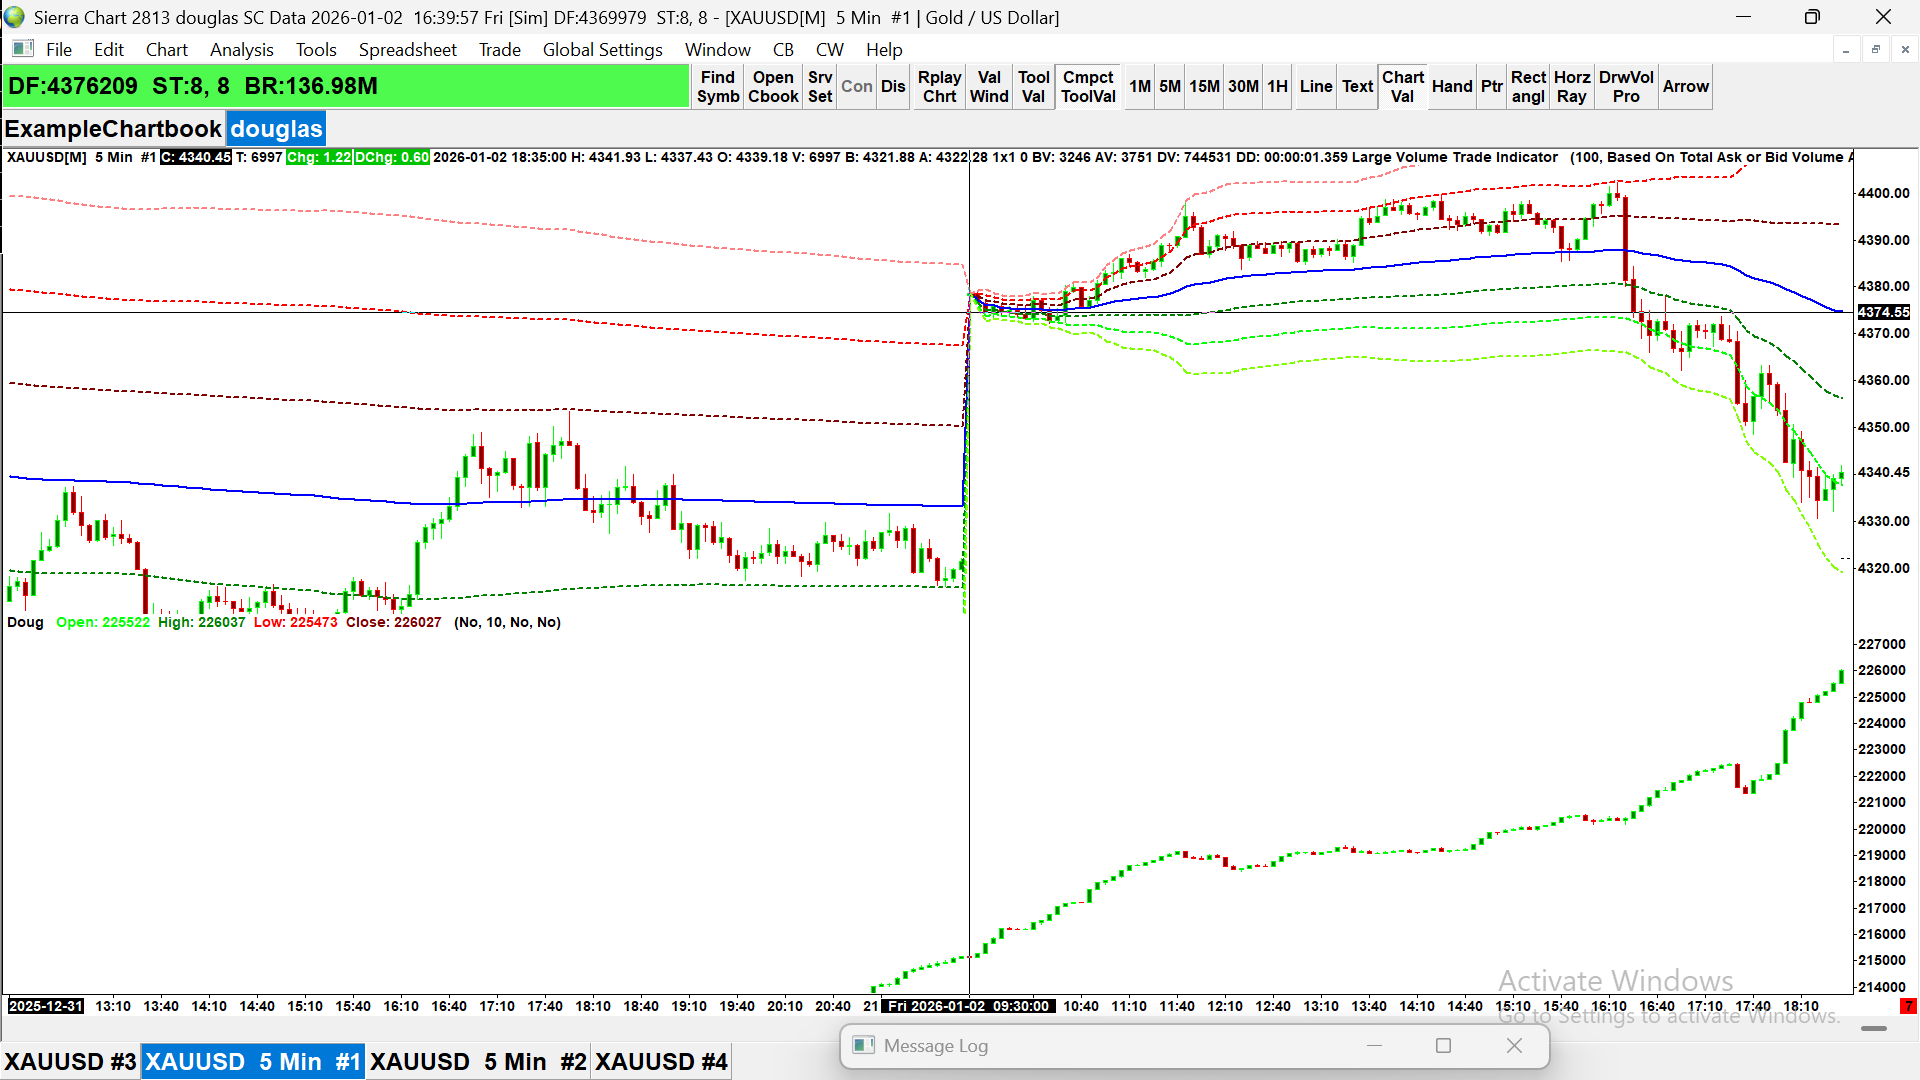Choose the Rectangle angle tool

pyautogui.click(x=1527, y=87)
